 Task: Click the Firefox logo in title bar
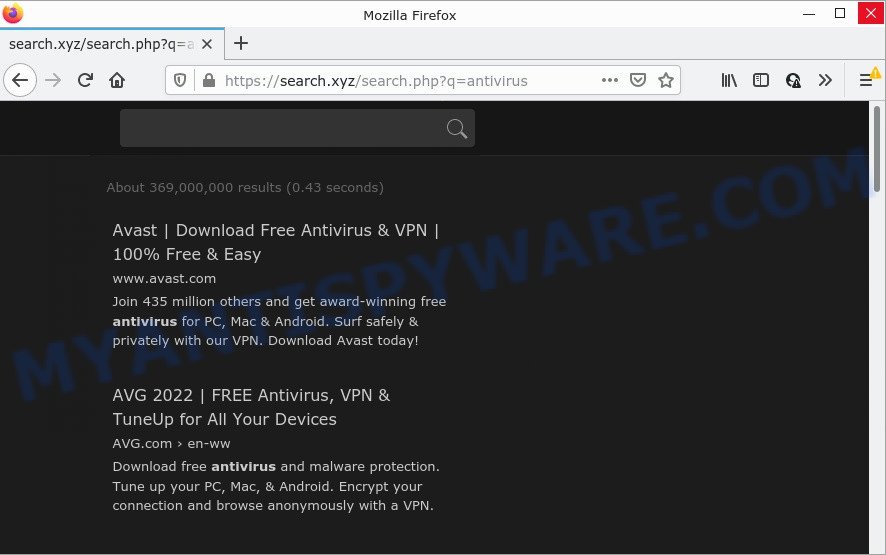pyautogui.click(x=12, y=13)
